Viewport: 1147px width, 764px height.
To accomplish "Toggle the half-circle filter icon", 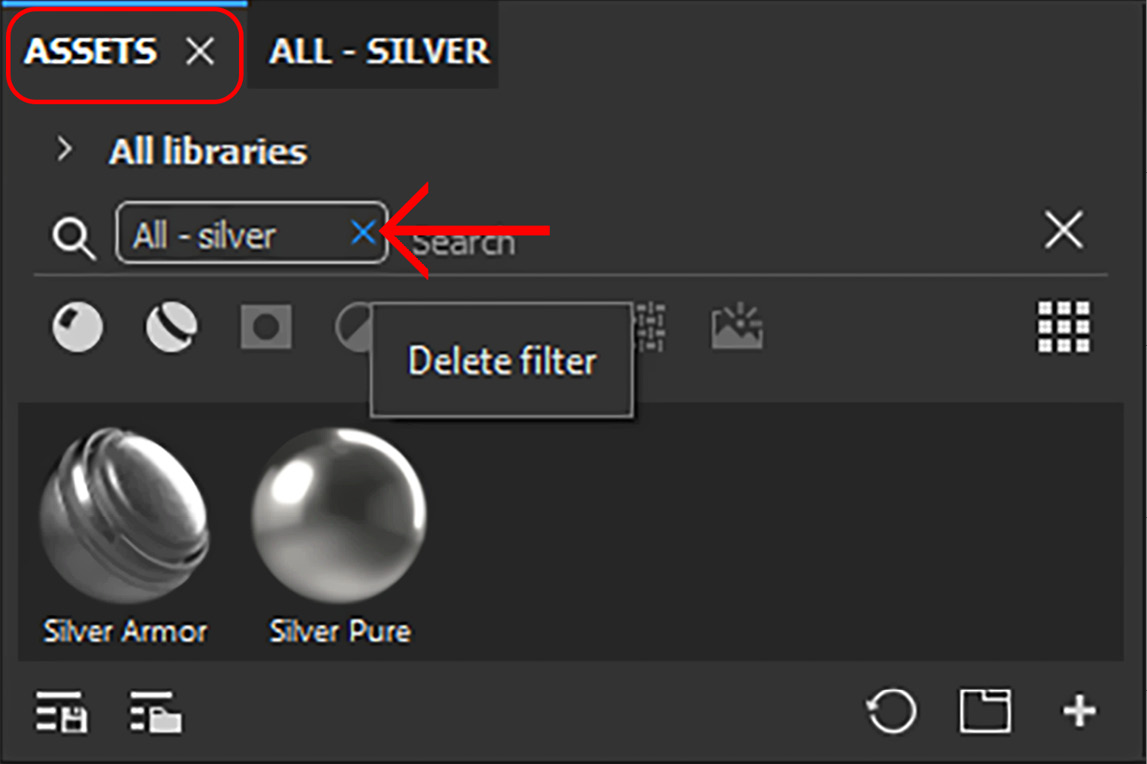I will [353, 326].
